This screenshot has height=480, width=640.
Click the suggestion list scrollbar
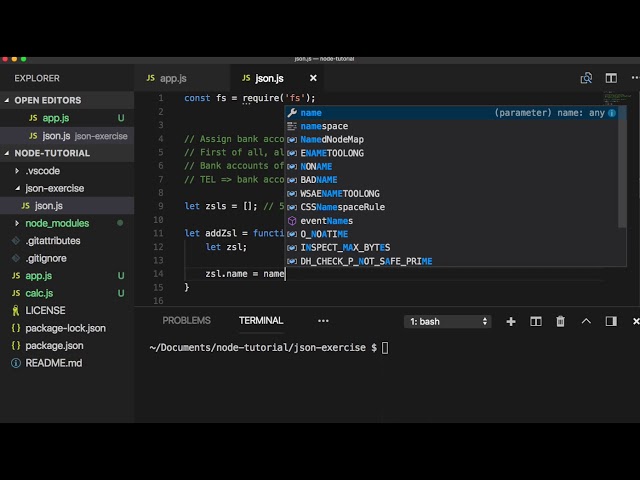coord(622,167)
